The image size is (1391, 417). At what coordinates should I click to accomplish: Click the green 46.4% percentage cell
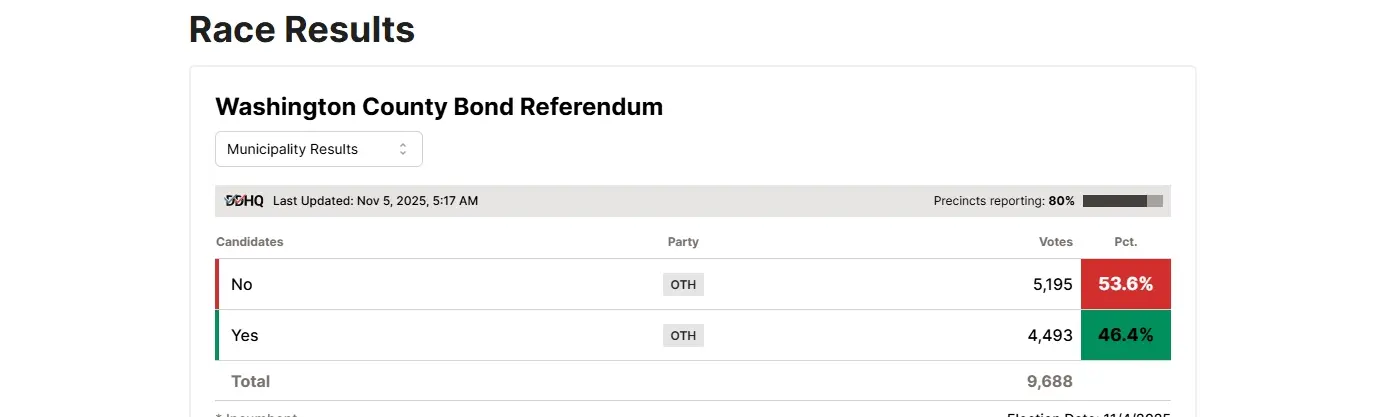point(1125,335)
